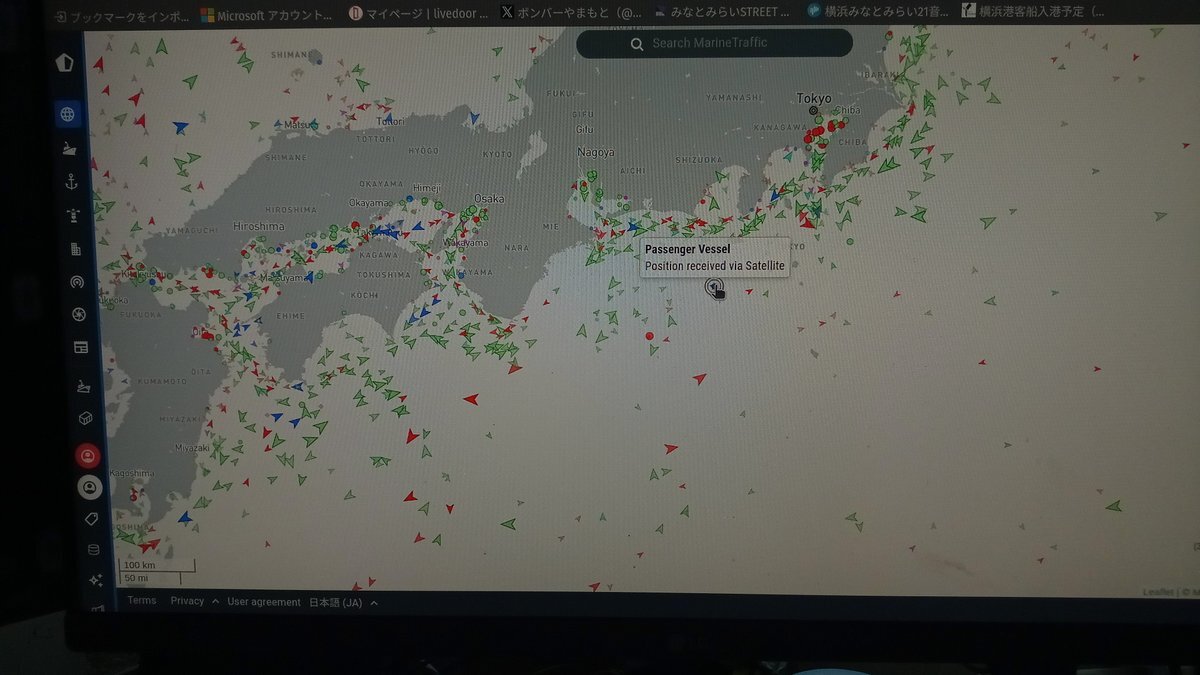Open the companies building icon
This screenshot has height=675, width=1200.
(76, 248)
